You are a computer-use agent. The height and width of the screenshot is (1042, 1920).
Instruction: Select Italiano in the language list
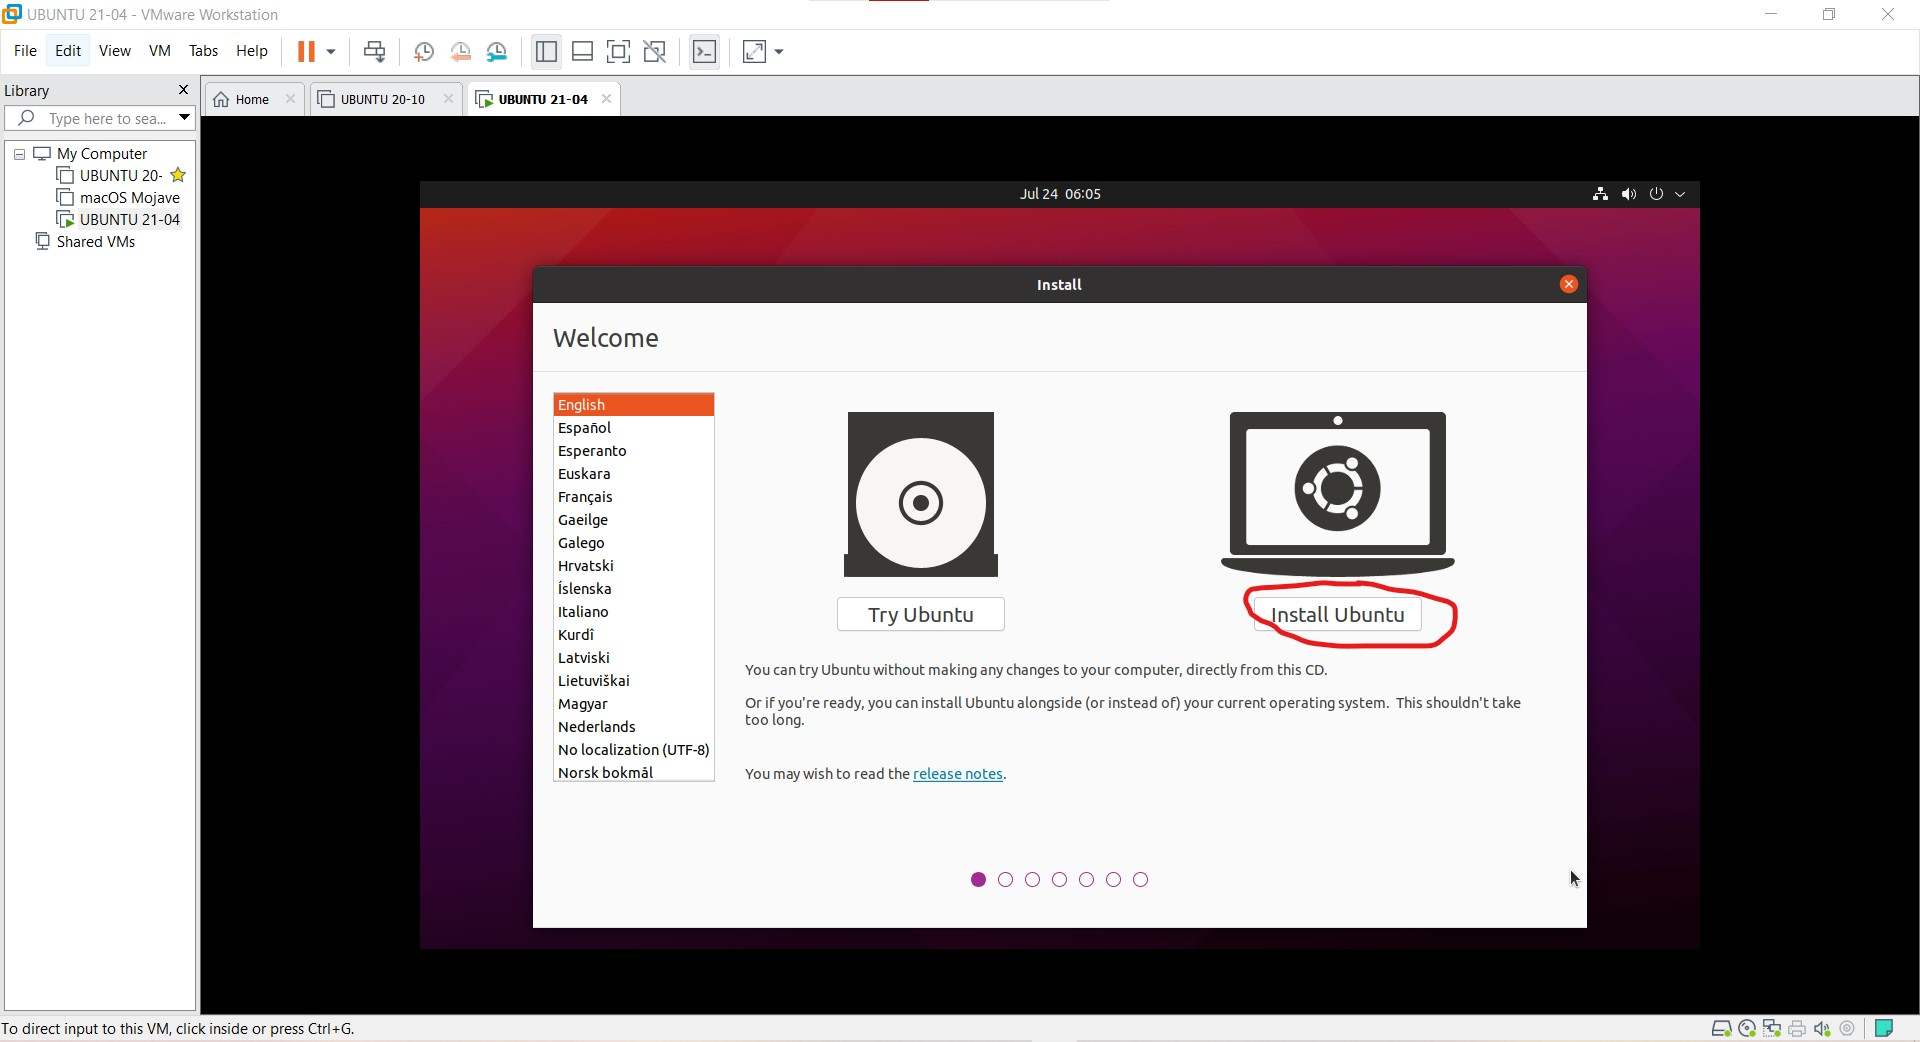click(633, 612)
